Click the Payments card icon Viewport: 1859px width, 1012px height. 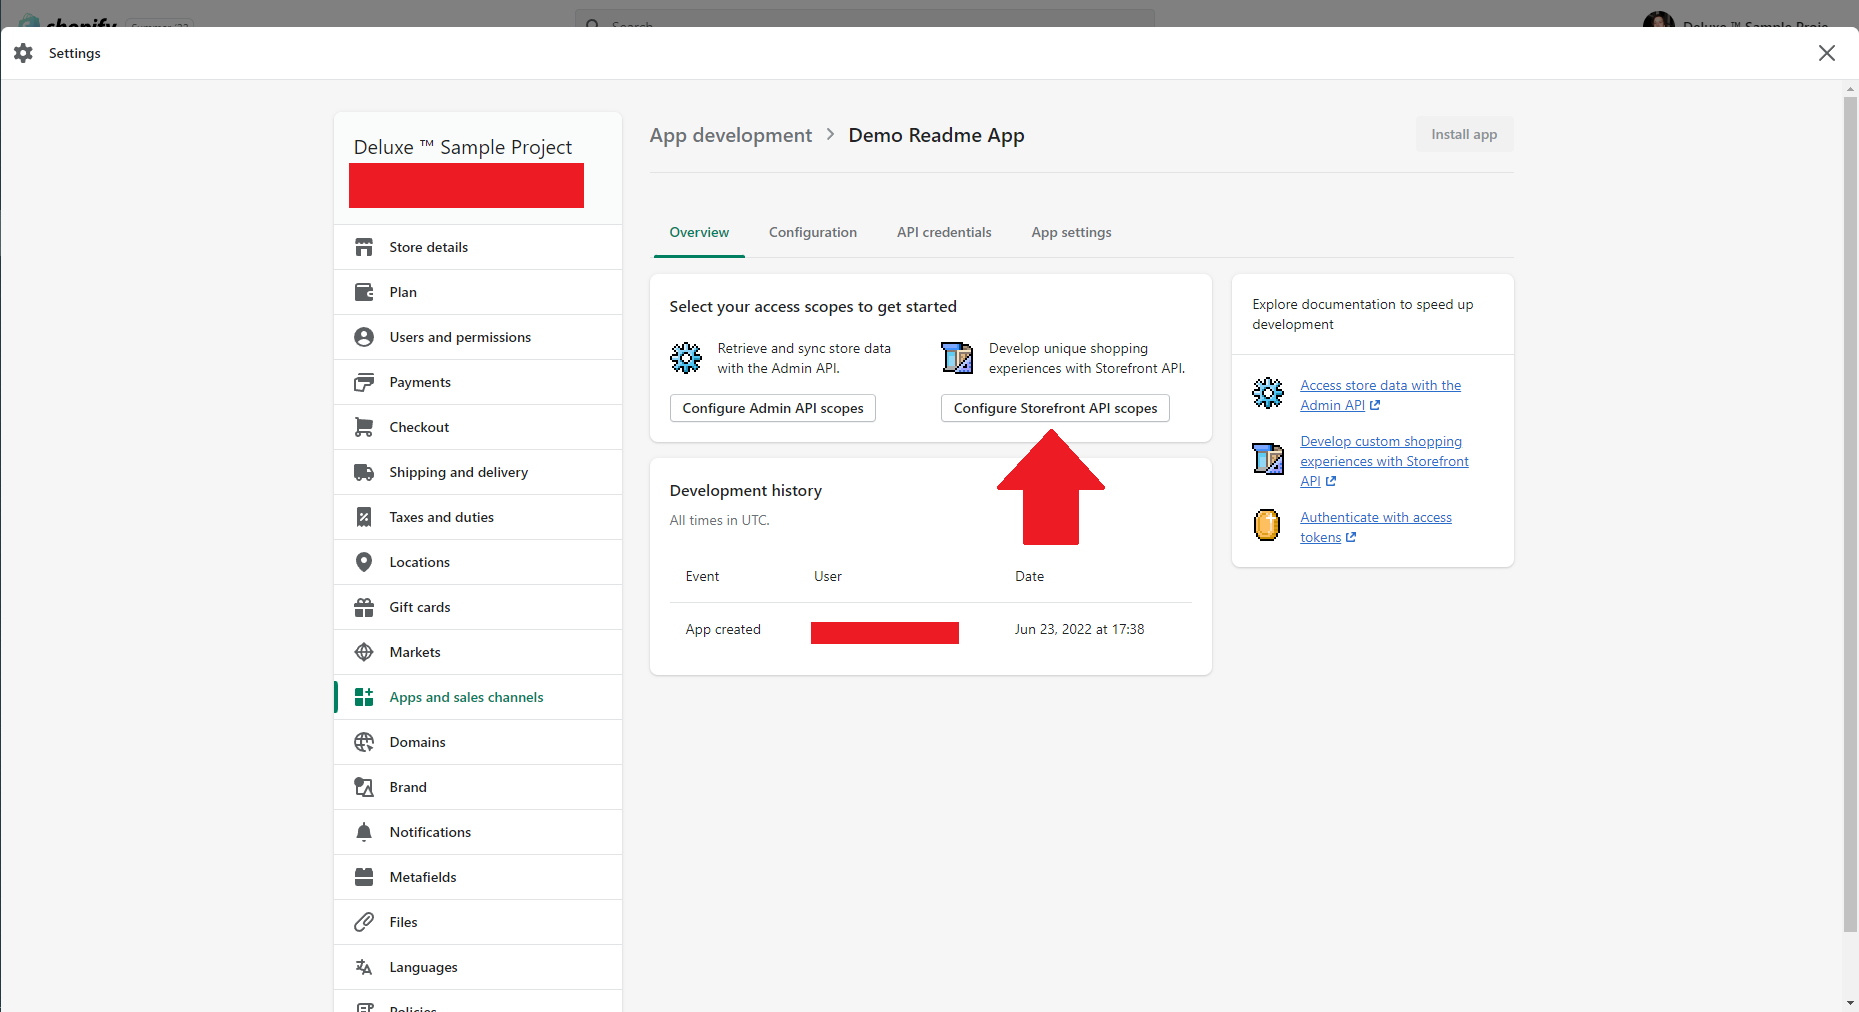pyautogui.click(x=364, y=382)
